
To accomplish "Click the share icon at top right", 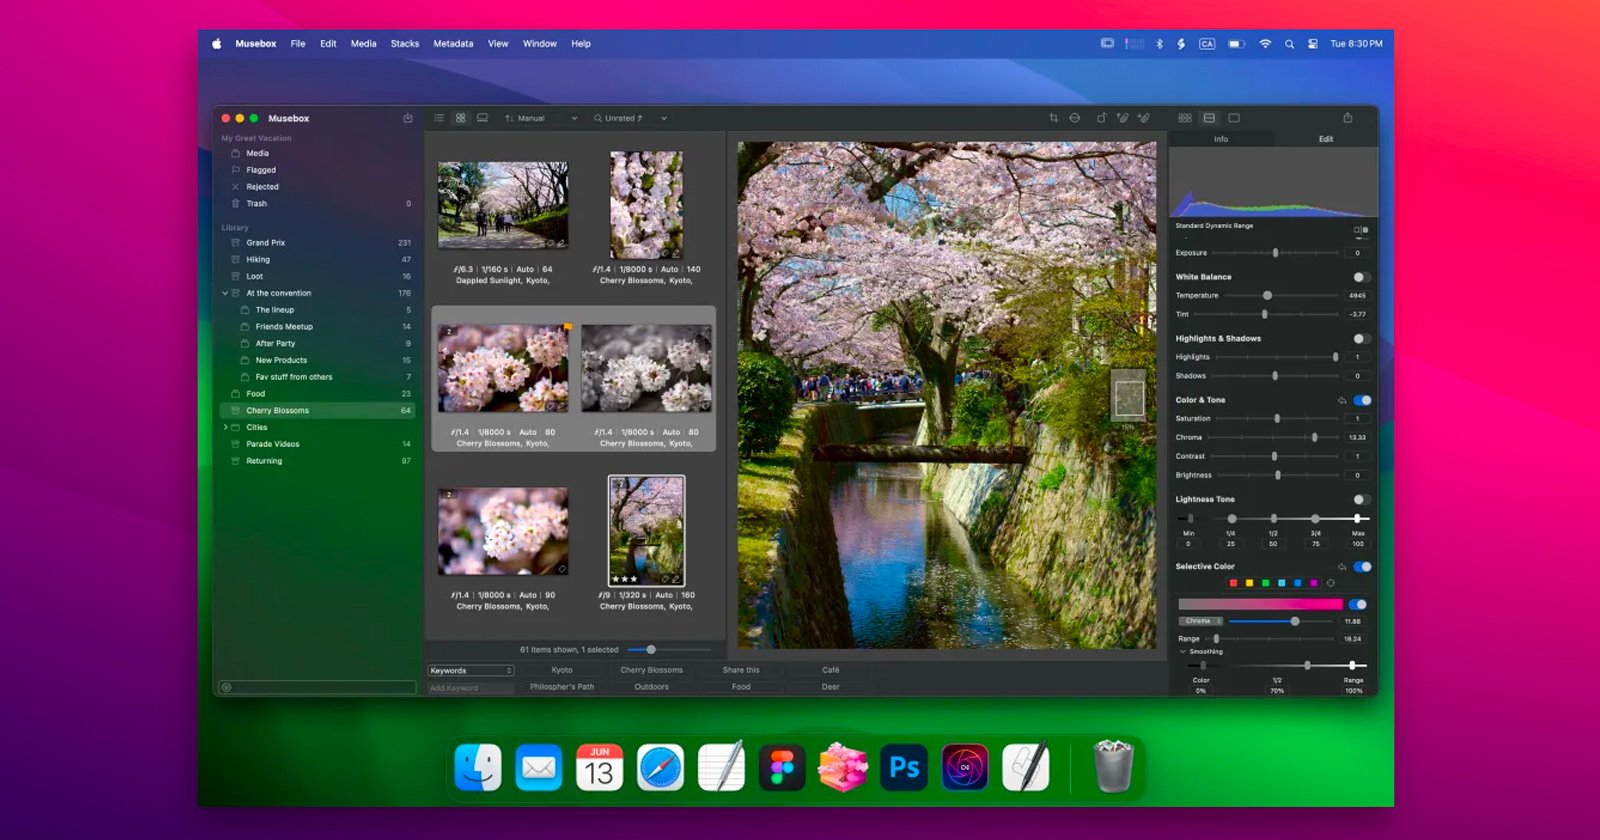I will (1347, 118).
